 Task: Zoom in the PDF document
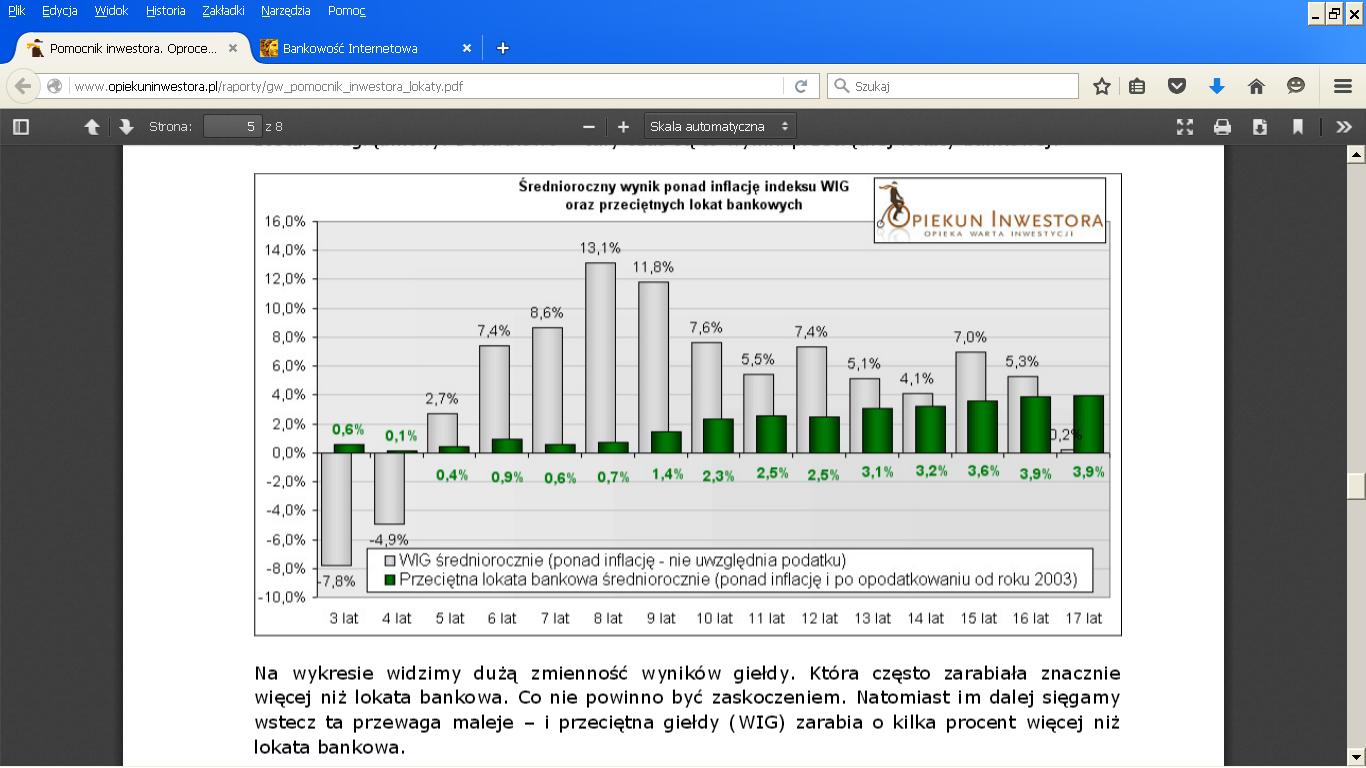[623, 127]
